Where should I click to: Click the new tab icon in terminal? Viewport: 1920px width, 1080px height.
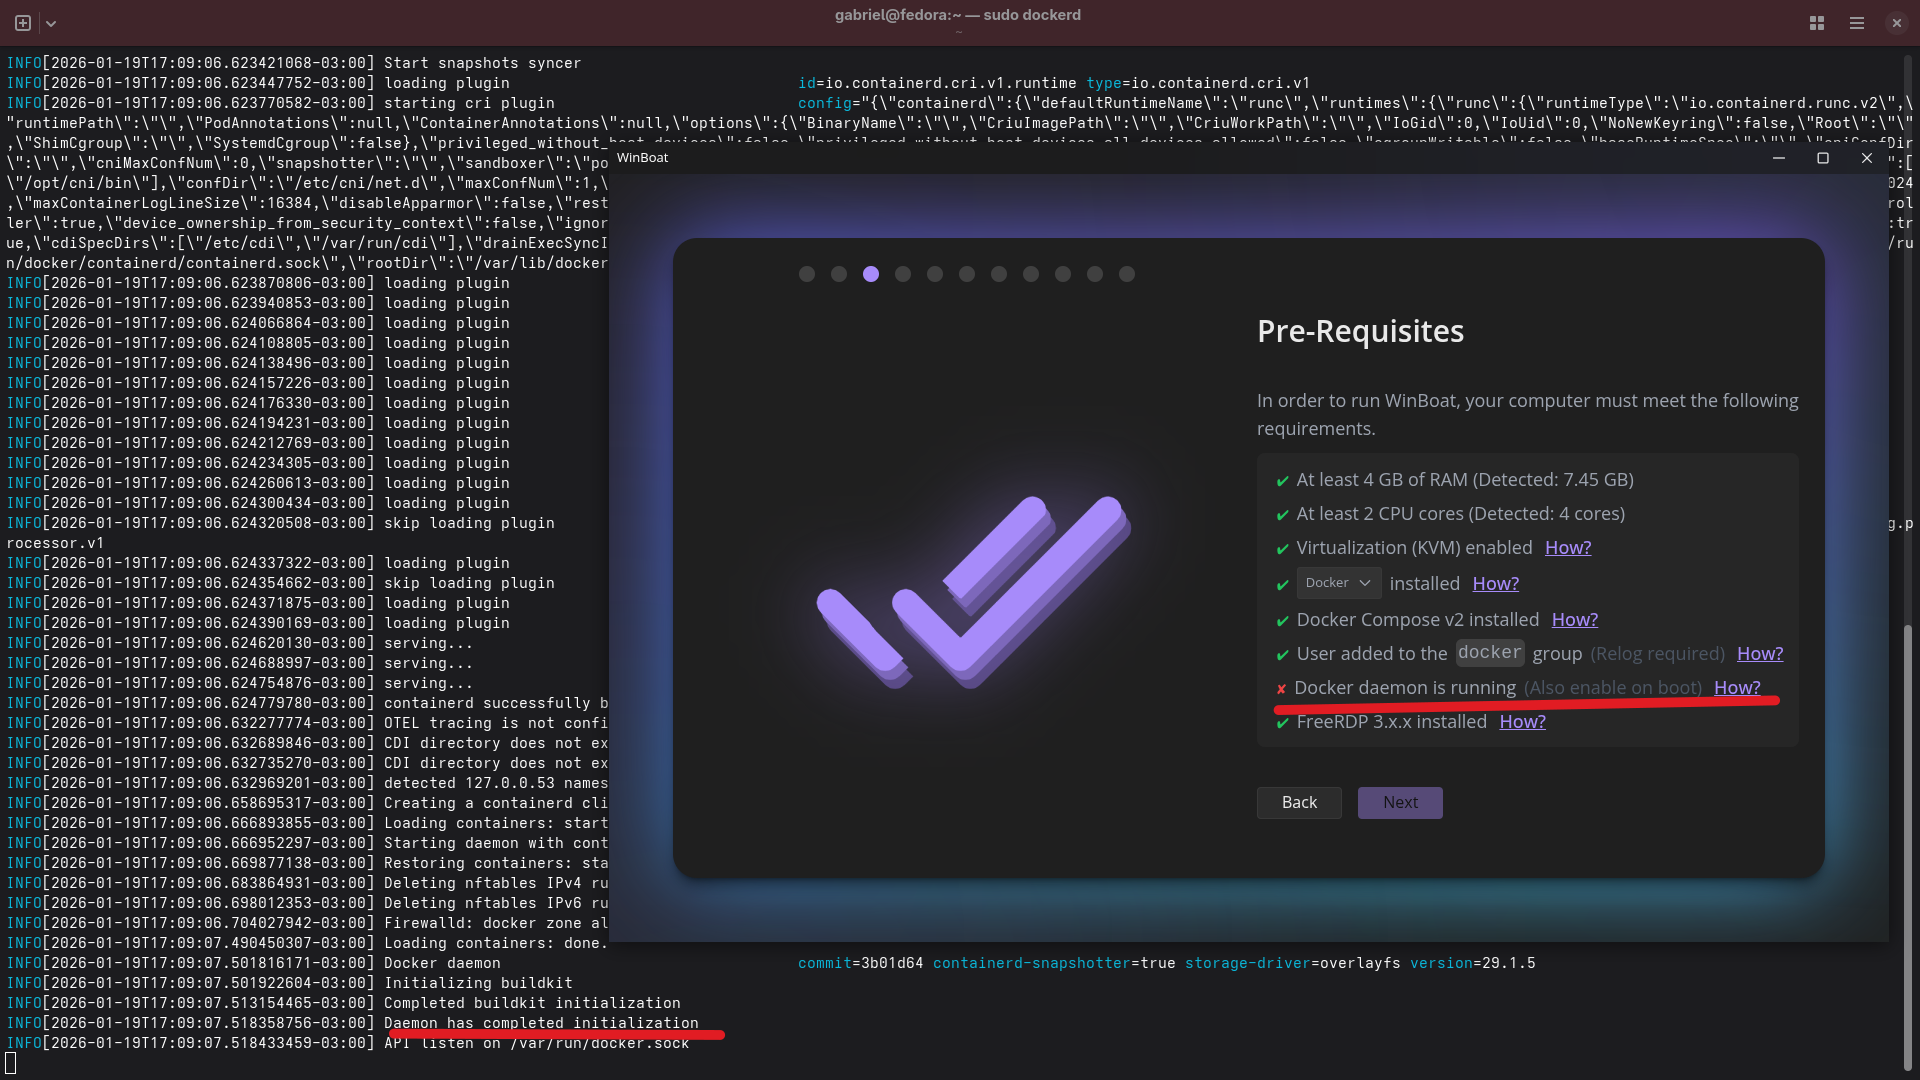click(x=22, y=22)
